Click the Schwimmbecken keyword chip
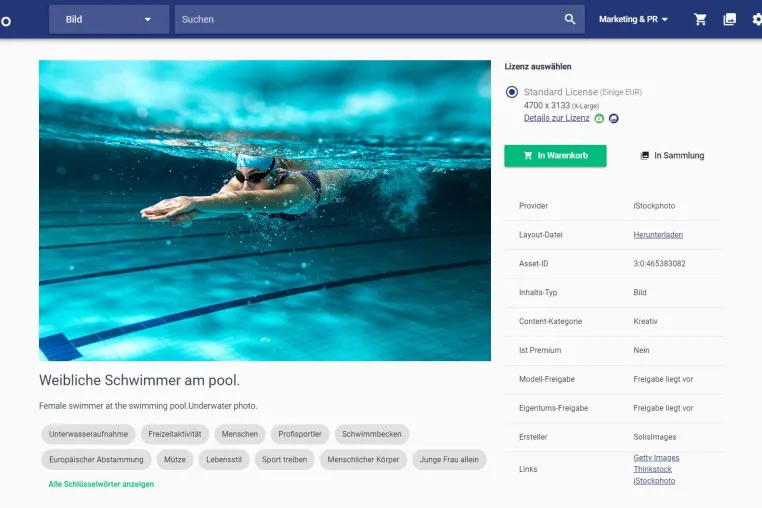 tap(372, 434)
